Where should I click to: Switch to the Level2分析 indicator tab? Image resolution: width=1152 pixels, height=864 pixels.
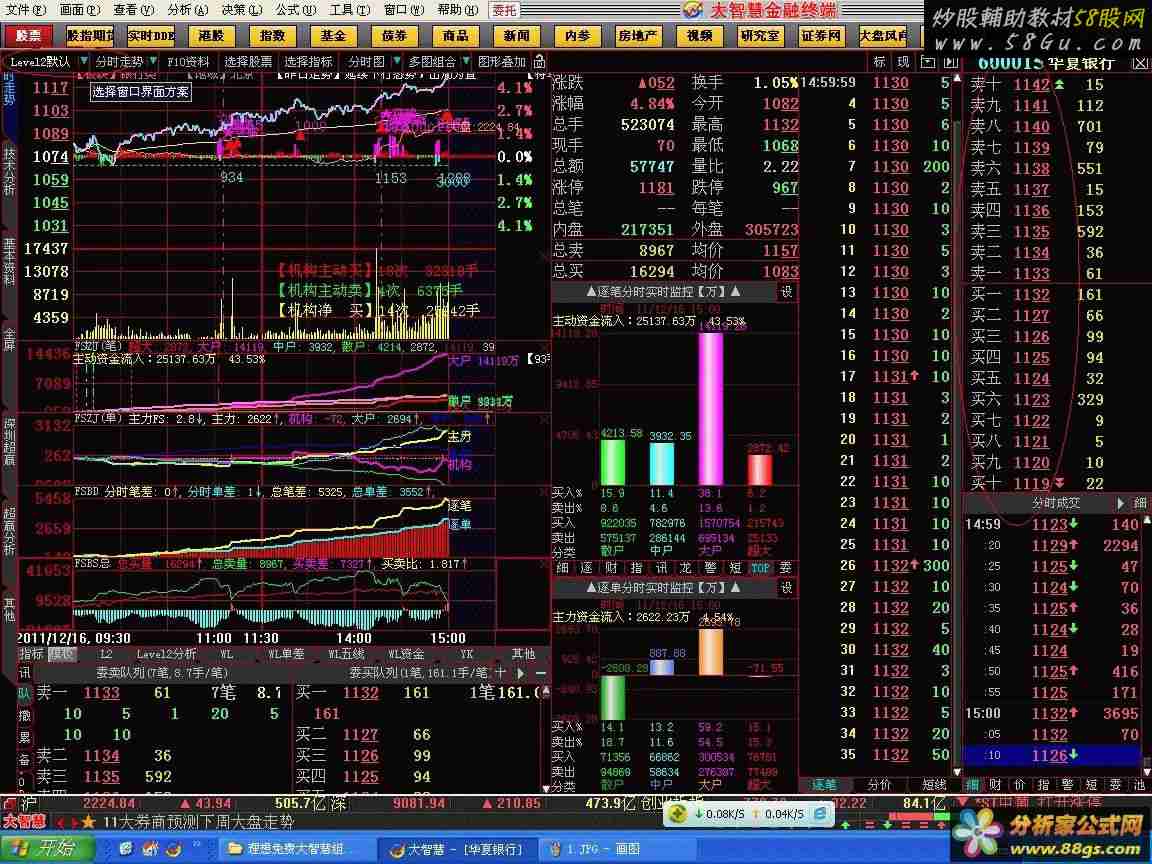166,653
